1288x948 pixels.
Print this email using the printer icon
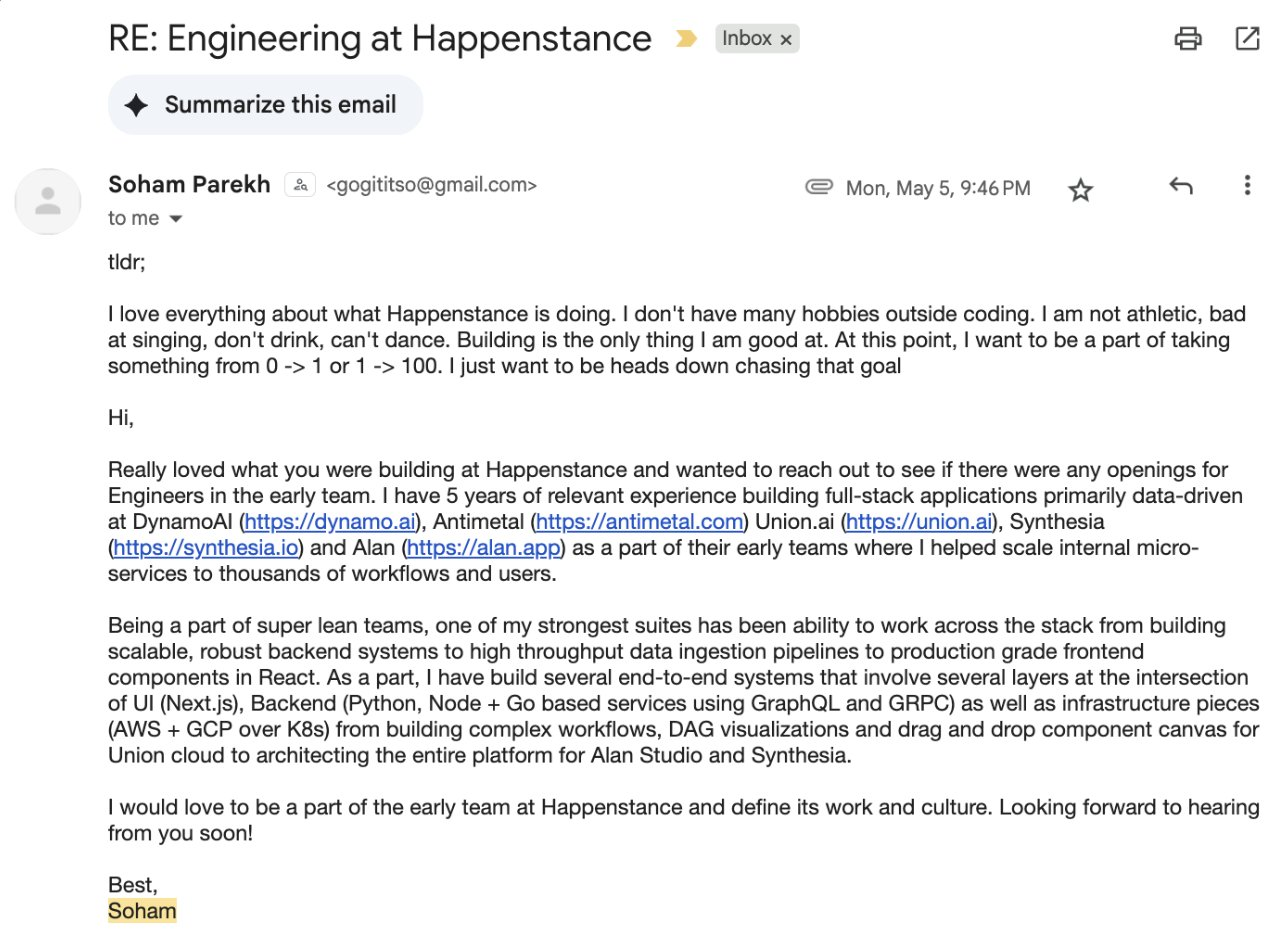(1188, 39)
